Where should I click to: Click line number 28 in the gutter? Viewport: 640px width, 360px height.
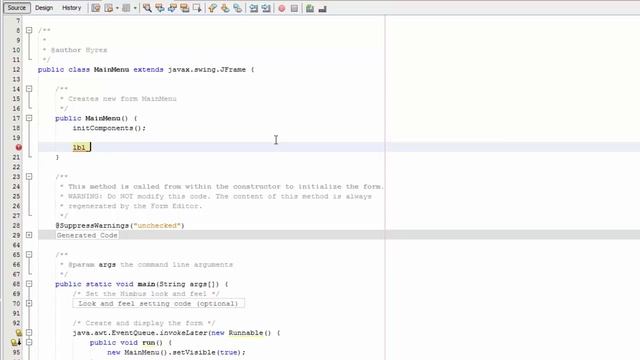coord(16,225)
